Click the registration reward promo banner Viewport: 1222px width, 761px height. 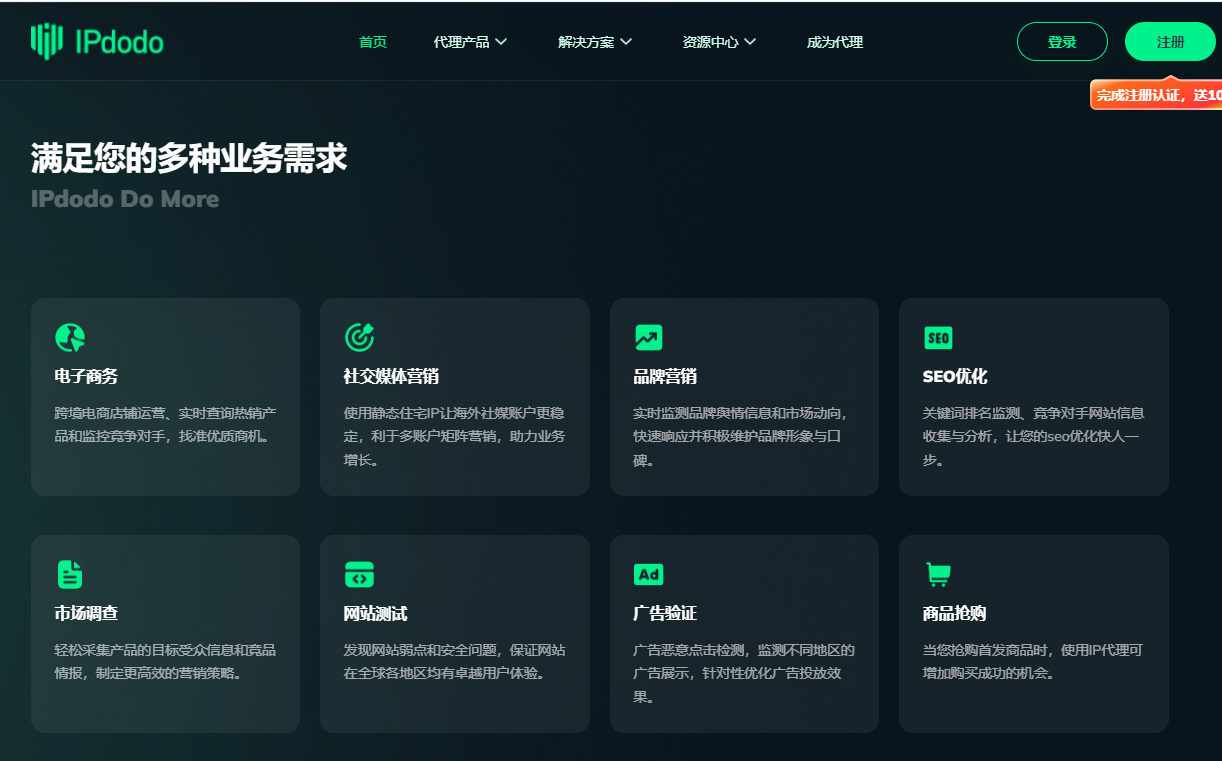coord(1160,93)
